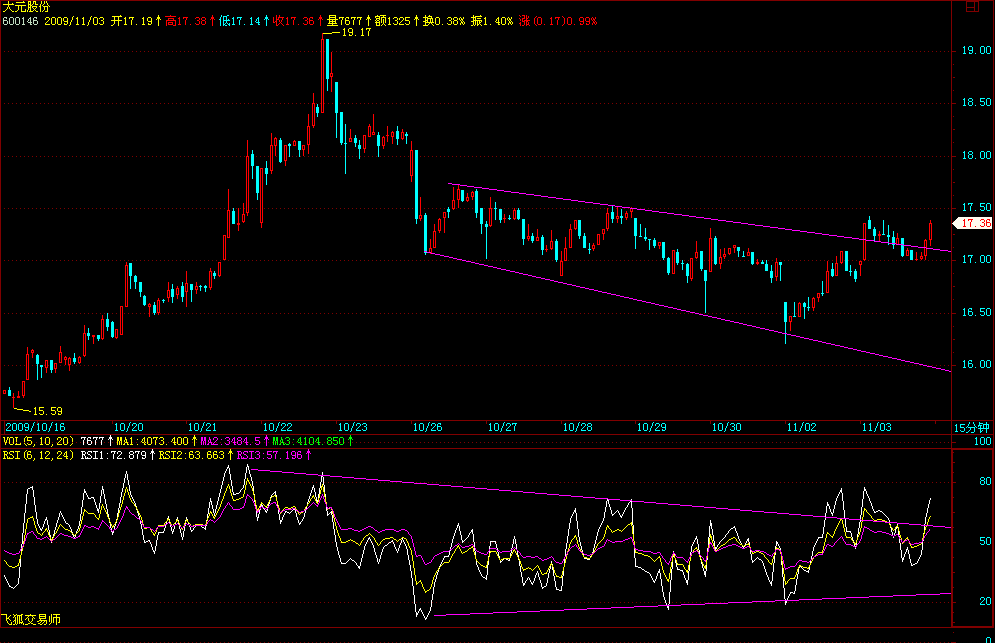Click the volume reading 7677 beside VOL(5,10,20)
The height and width of the screenshot is (643, 995).
(x=93, y=441)
